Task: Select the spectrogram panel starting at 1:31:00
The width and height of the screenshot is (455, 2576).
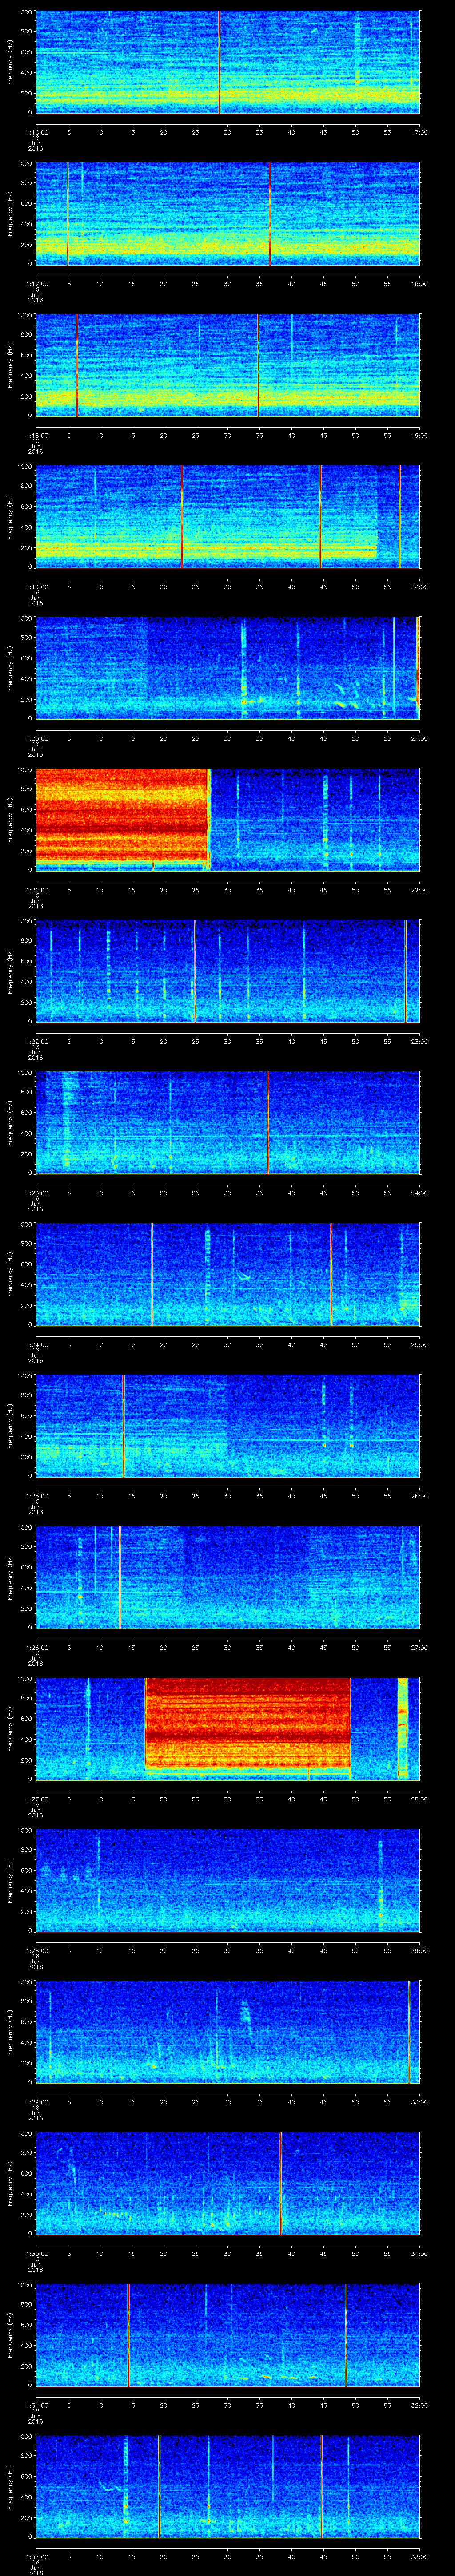Action: click(227, 2335)
